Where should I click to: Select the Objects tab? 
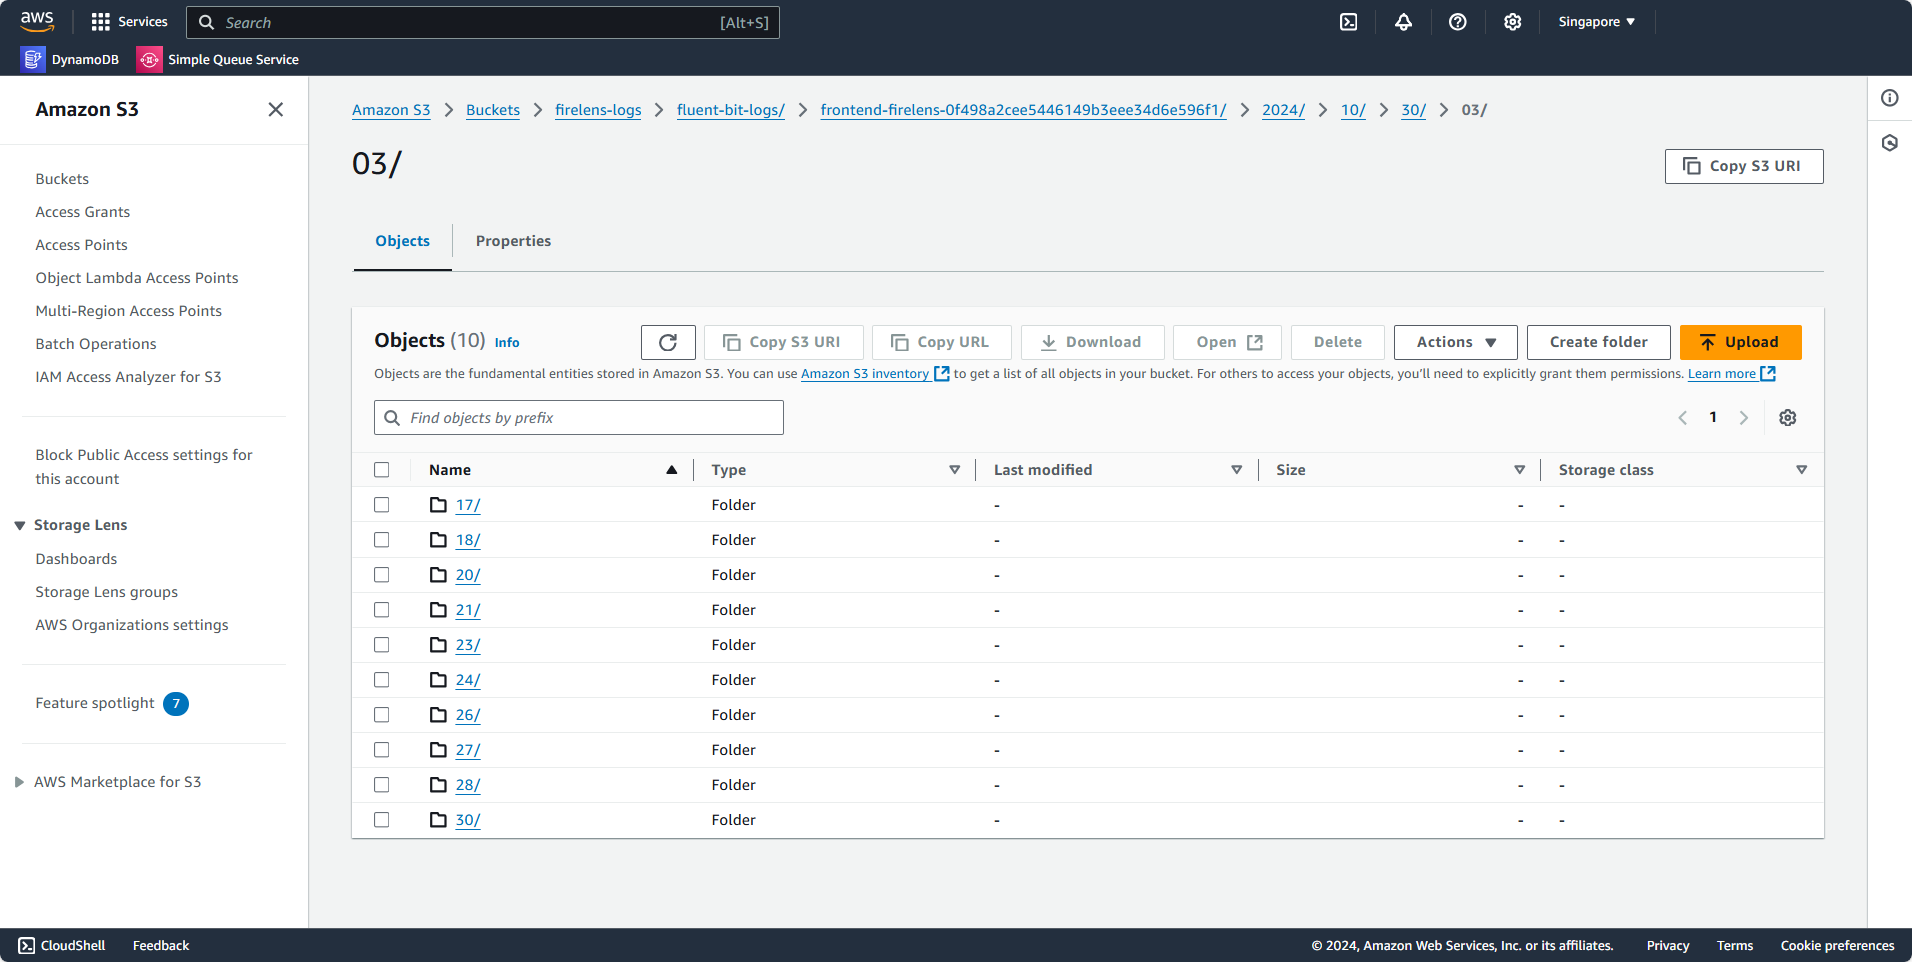403,241
